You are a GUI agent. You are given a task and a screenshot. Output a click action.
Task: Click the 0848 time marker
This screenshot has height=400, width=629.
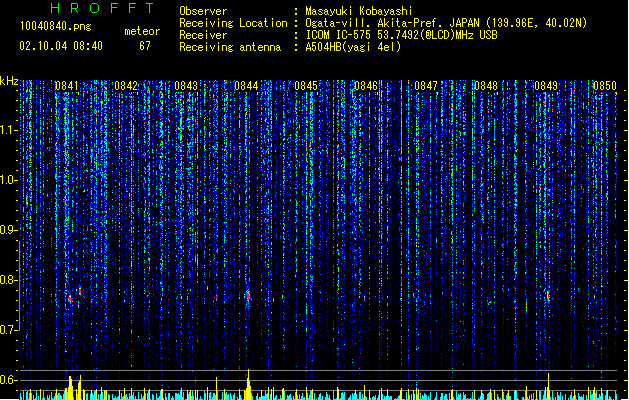coord(486,86)
